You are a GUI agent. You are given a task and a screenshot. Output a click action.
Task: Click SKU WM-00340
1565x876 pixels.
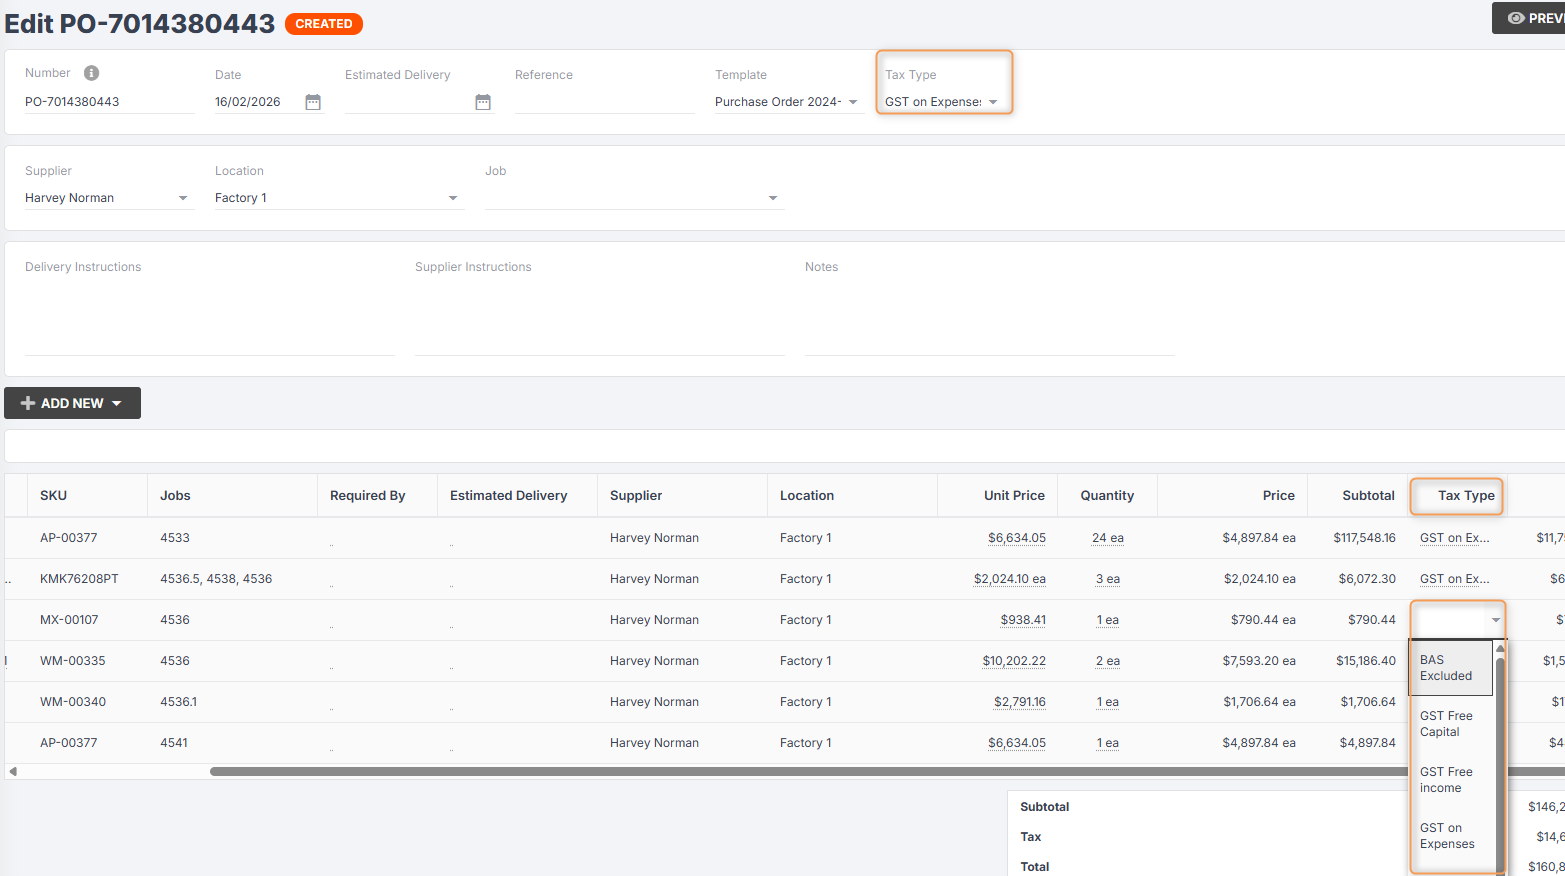click(73, 702)
